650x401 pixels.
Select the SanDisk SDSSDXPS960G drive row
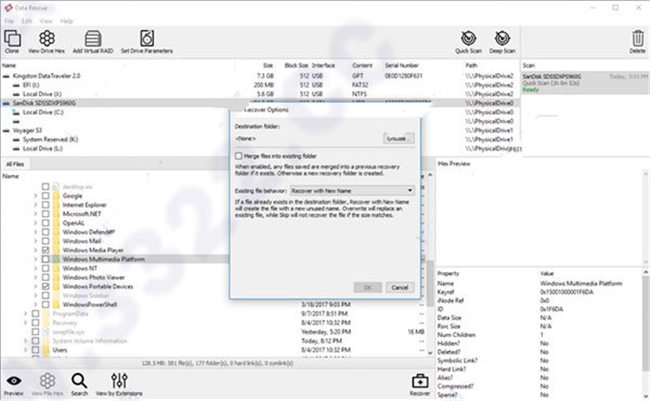click(x=260, y=103)
